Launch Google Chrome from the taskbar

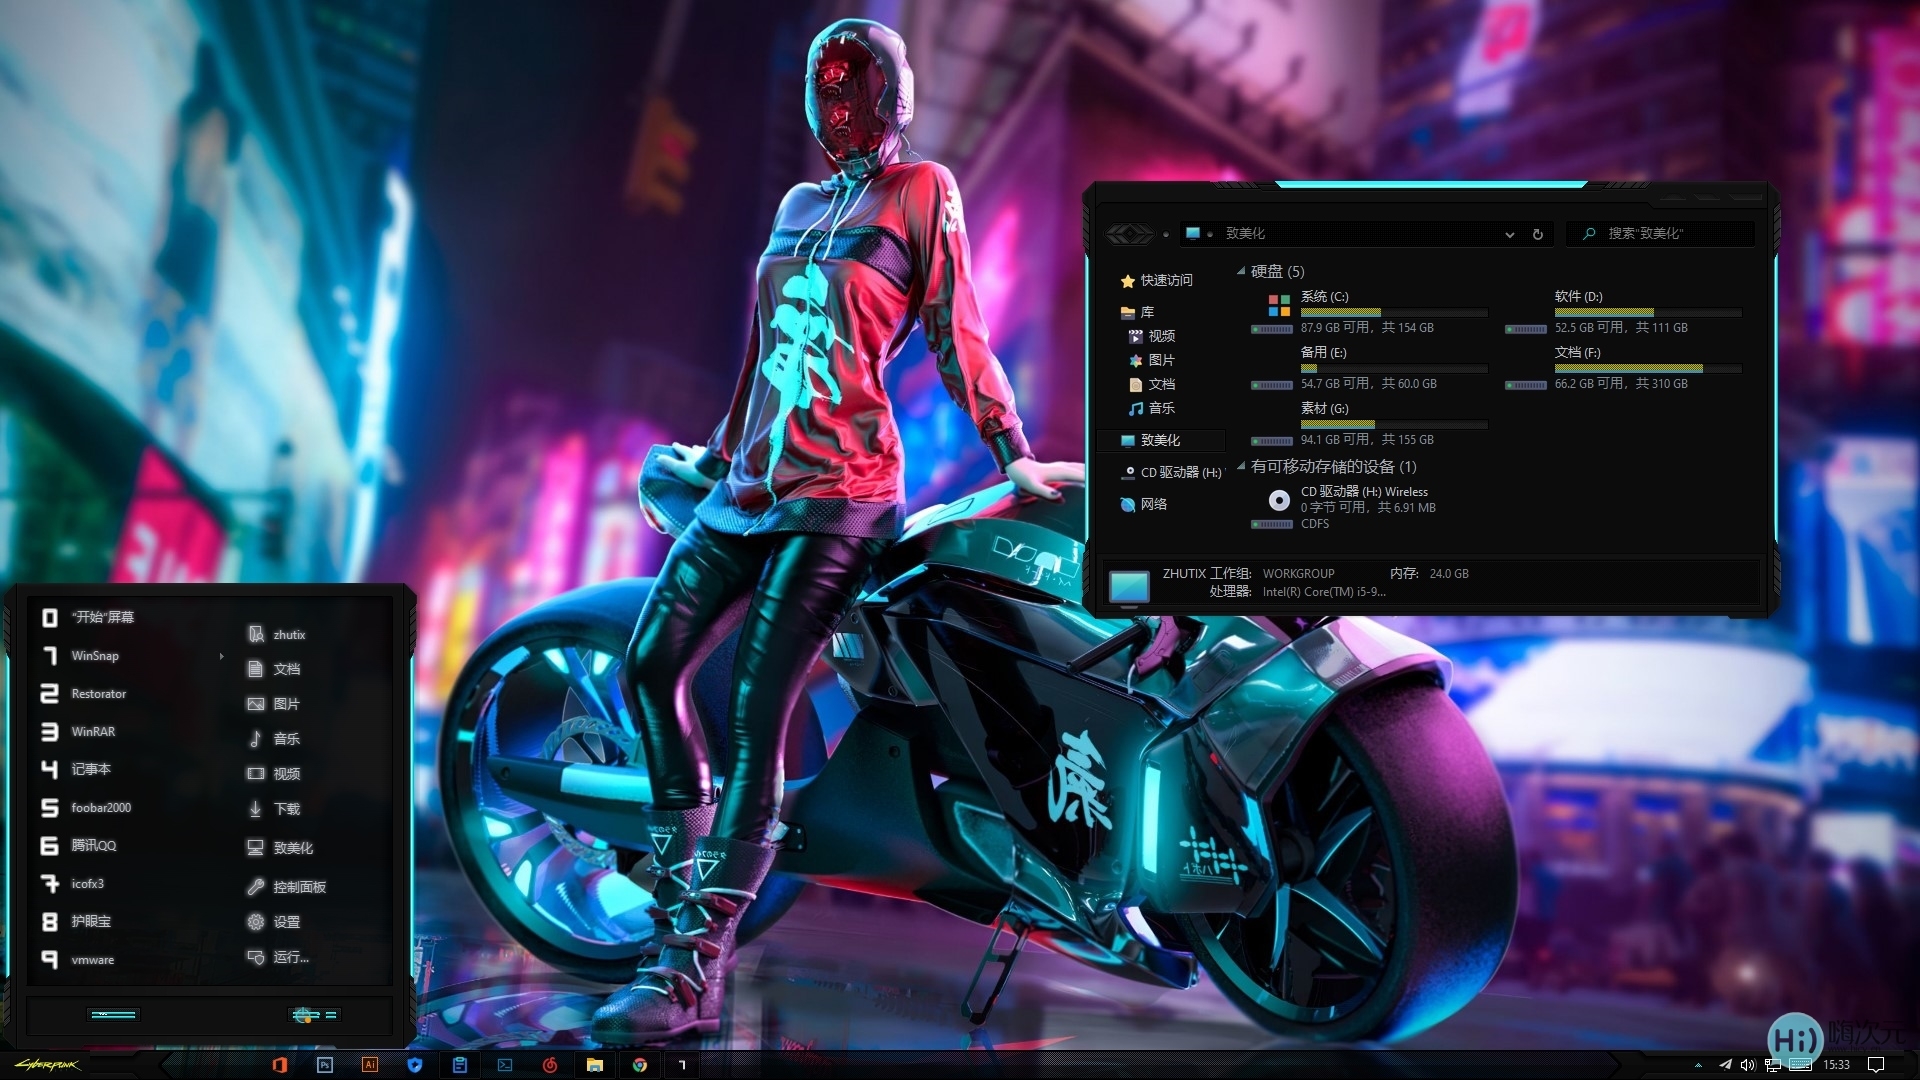(640, 1065)
